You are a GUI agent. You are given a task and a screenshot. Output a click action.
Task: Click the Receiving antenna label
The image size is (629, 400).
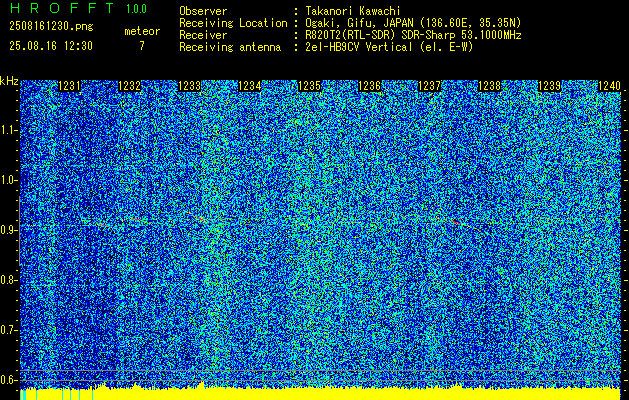point(230,47)
